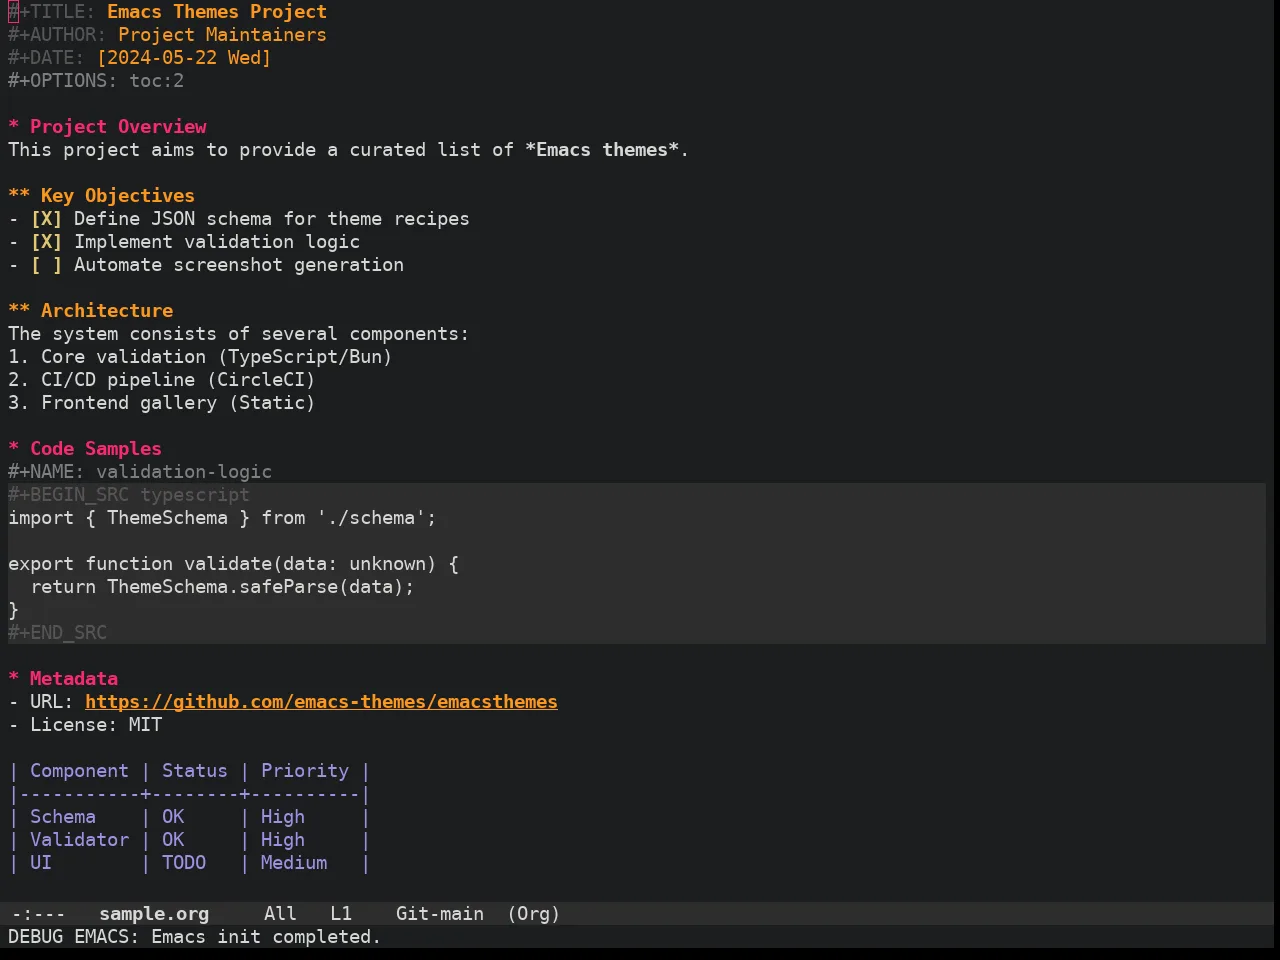This screenshot has height=960, width=1280.
Task: Fold the 'Key Objectives' subheading
Action: tap(19, 196)
